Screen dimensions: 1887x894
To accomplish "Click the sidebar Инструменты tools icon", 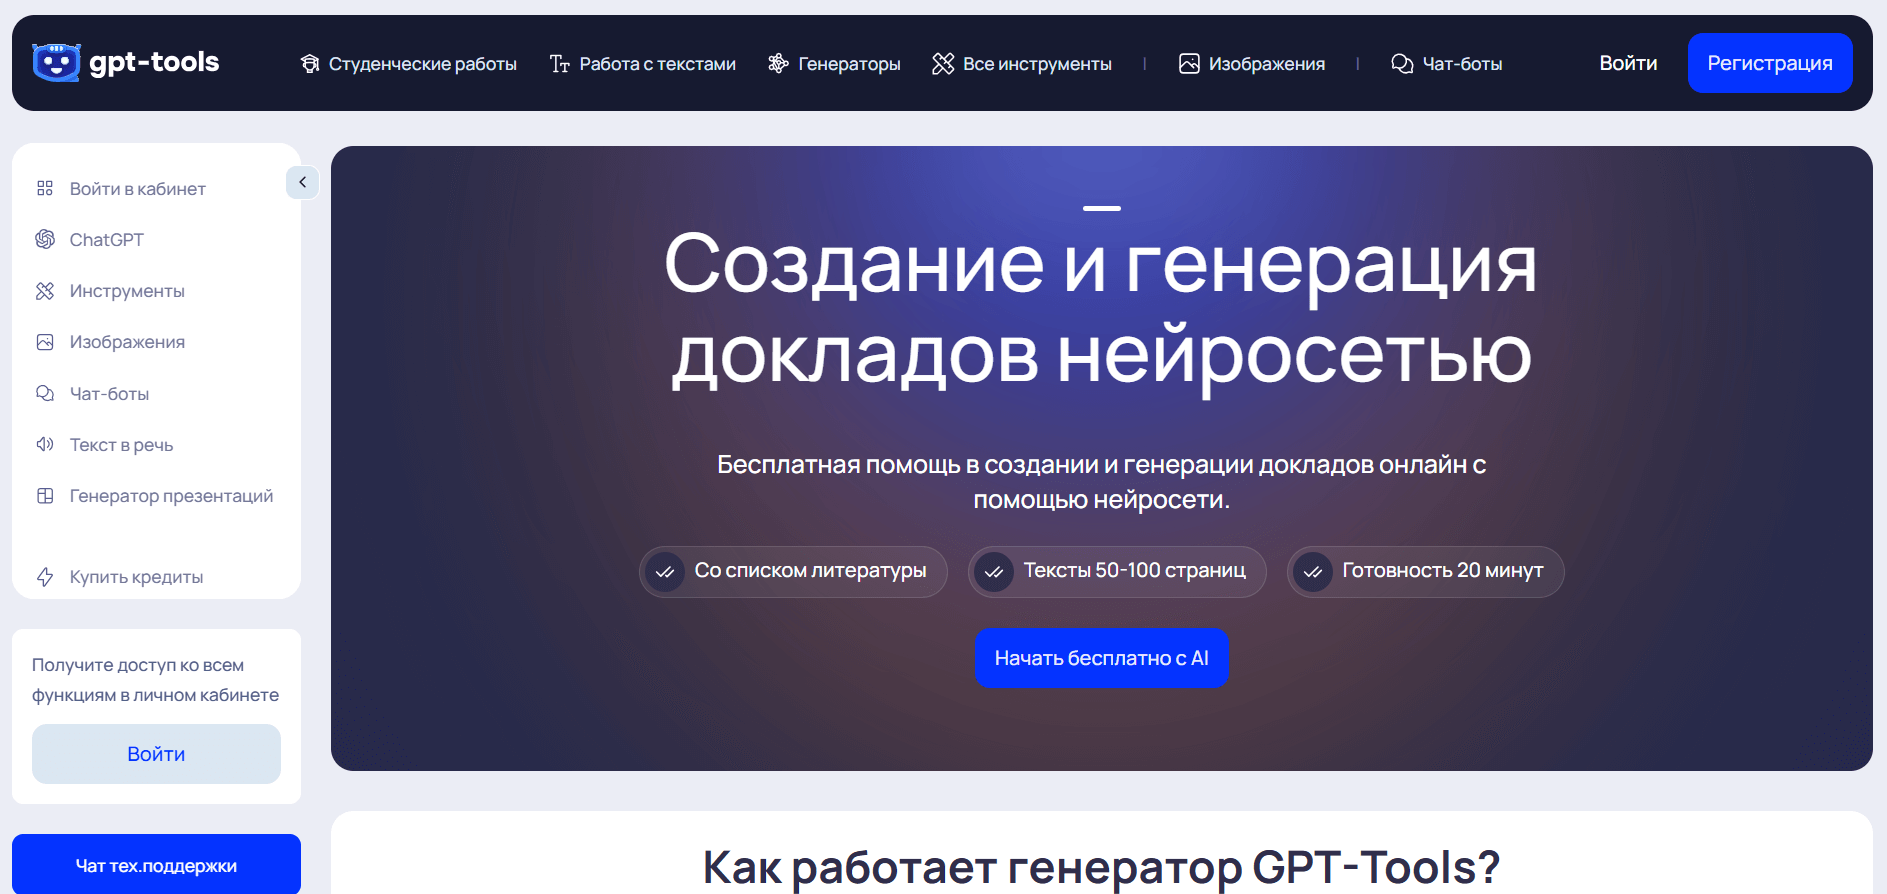I will tap(45, 291).
